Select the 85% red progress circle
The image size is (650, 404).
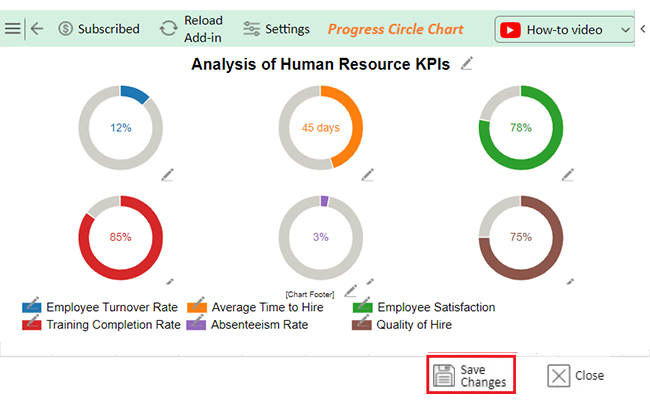click(x=121, y=237)
